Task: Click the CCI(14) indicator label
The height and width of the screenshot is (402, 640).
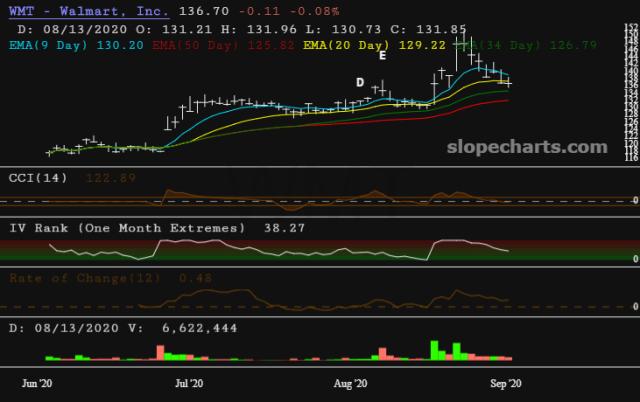Action: [x=38, y=178]
